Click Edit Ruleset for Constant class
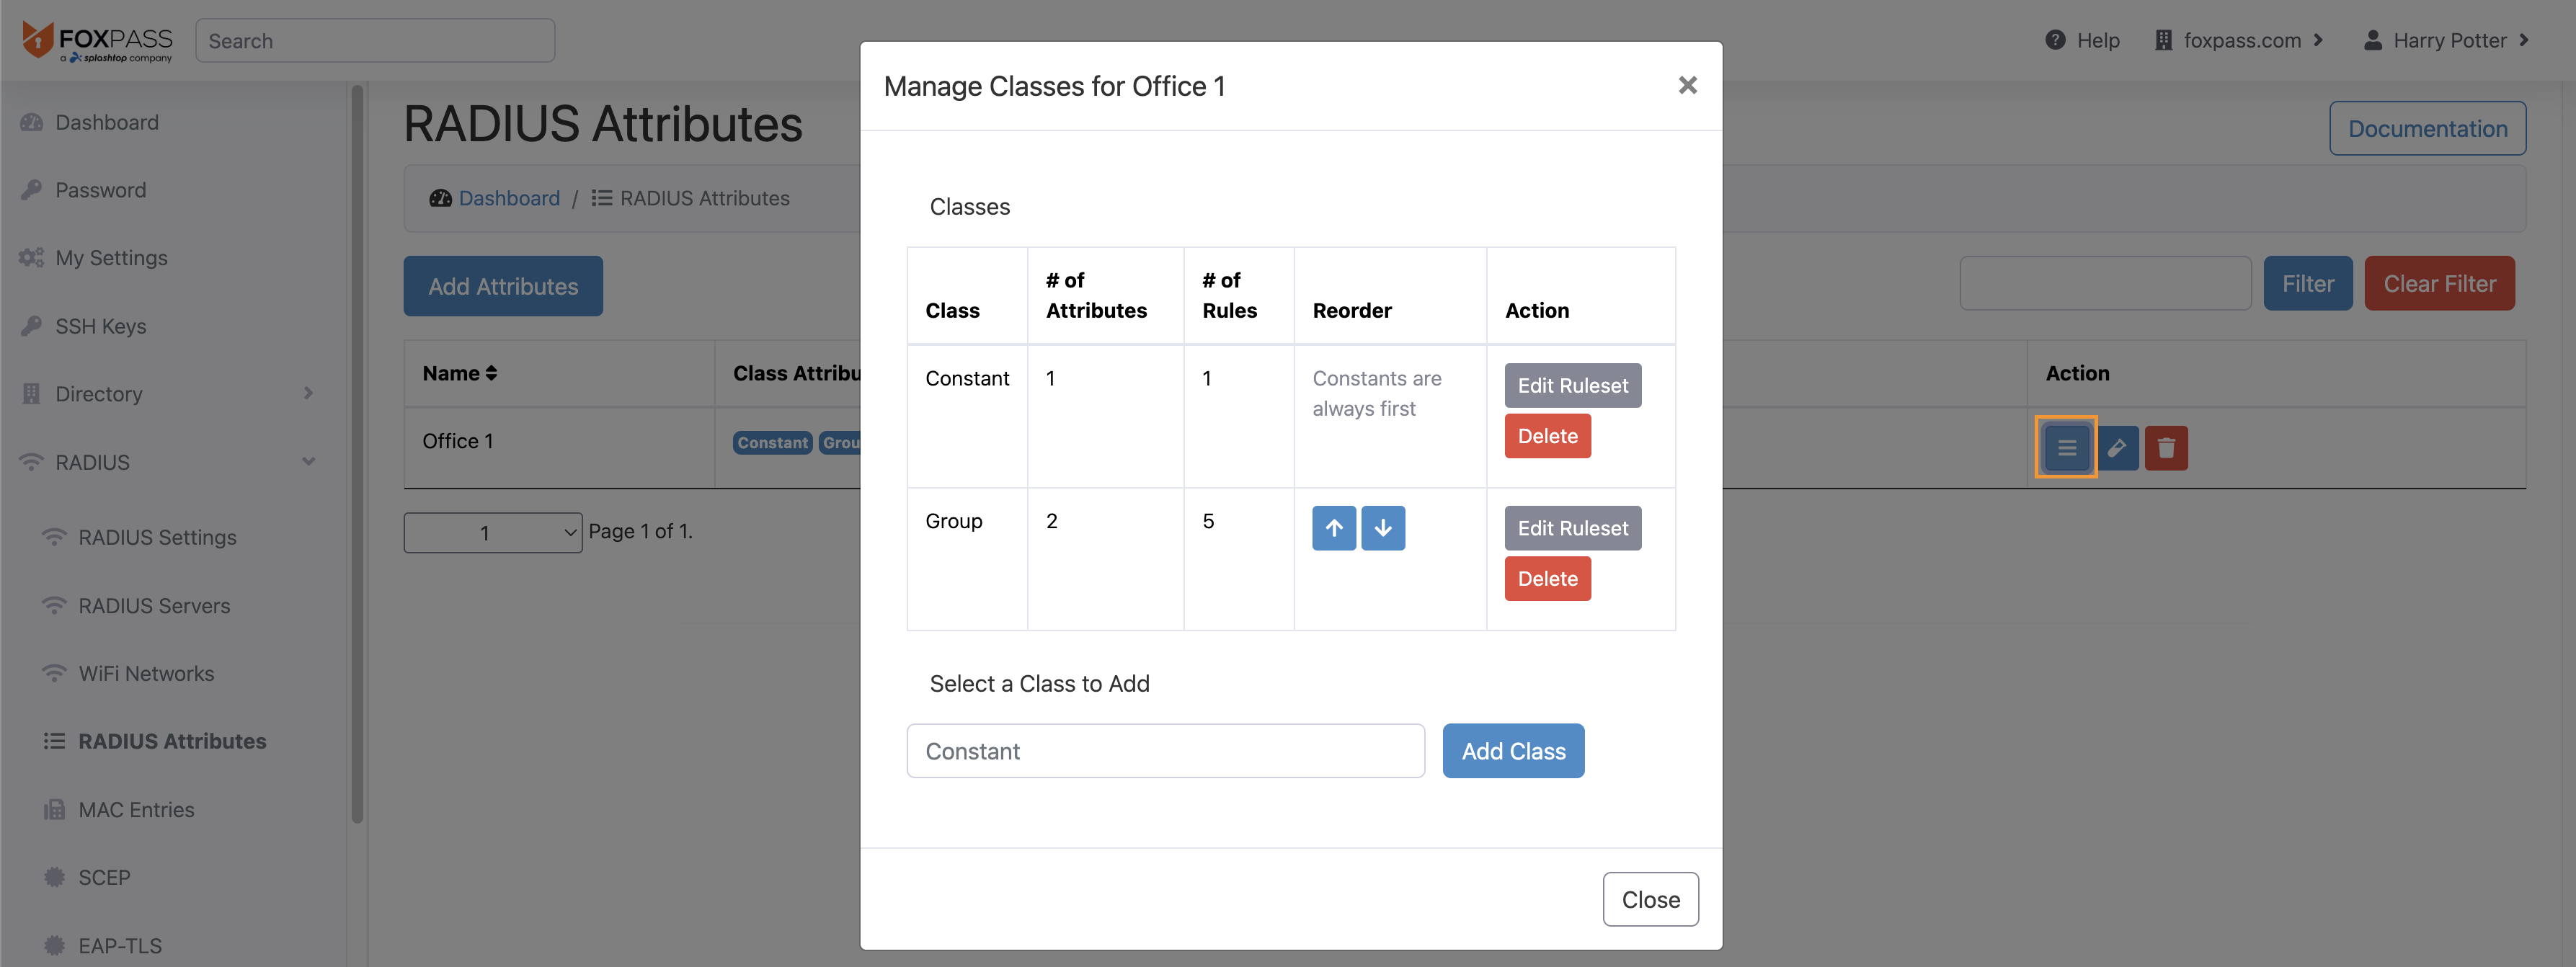 1571,386
